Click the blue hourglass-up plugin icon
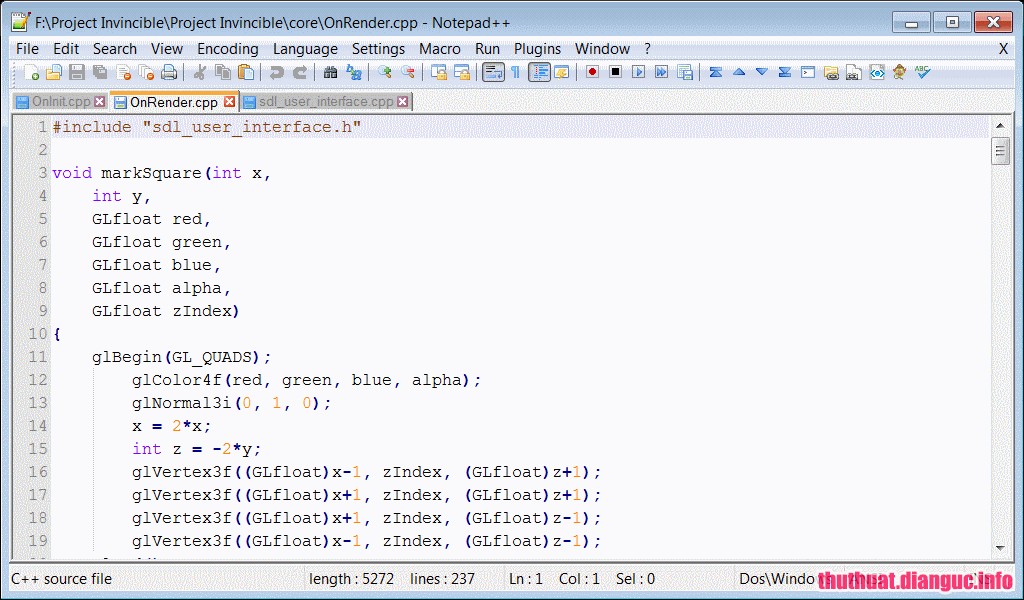The height and width of the screenshot is (600, 1024). pos(716,72)
